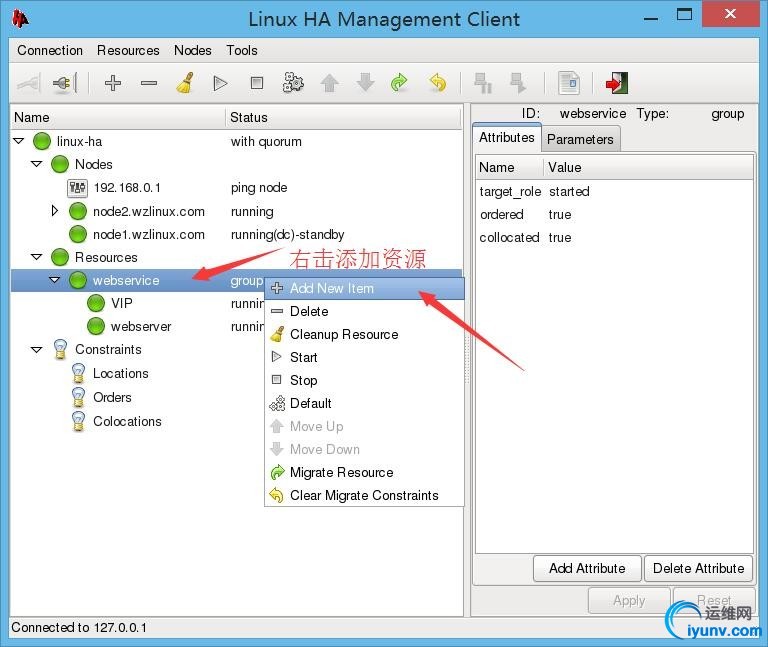The width and height of the screenshot is (768, 647).
Task: Select the Attributes tab
Action: [x=507, y=137]
